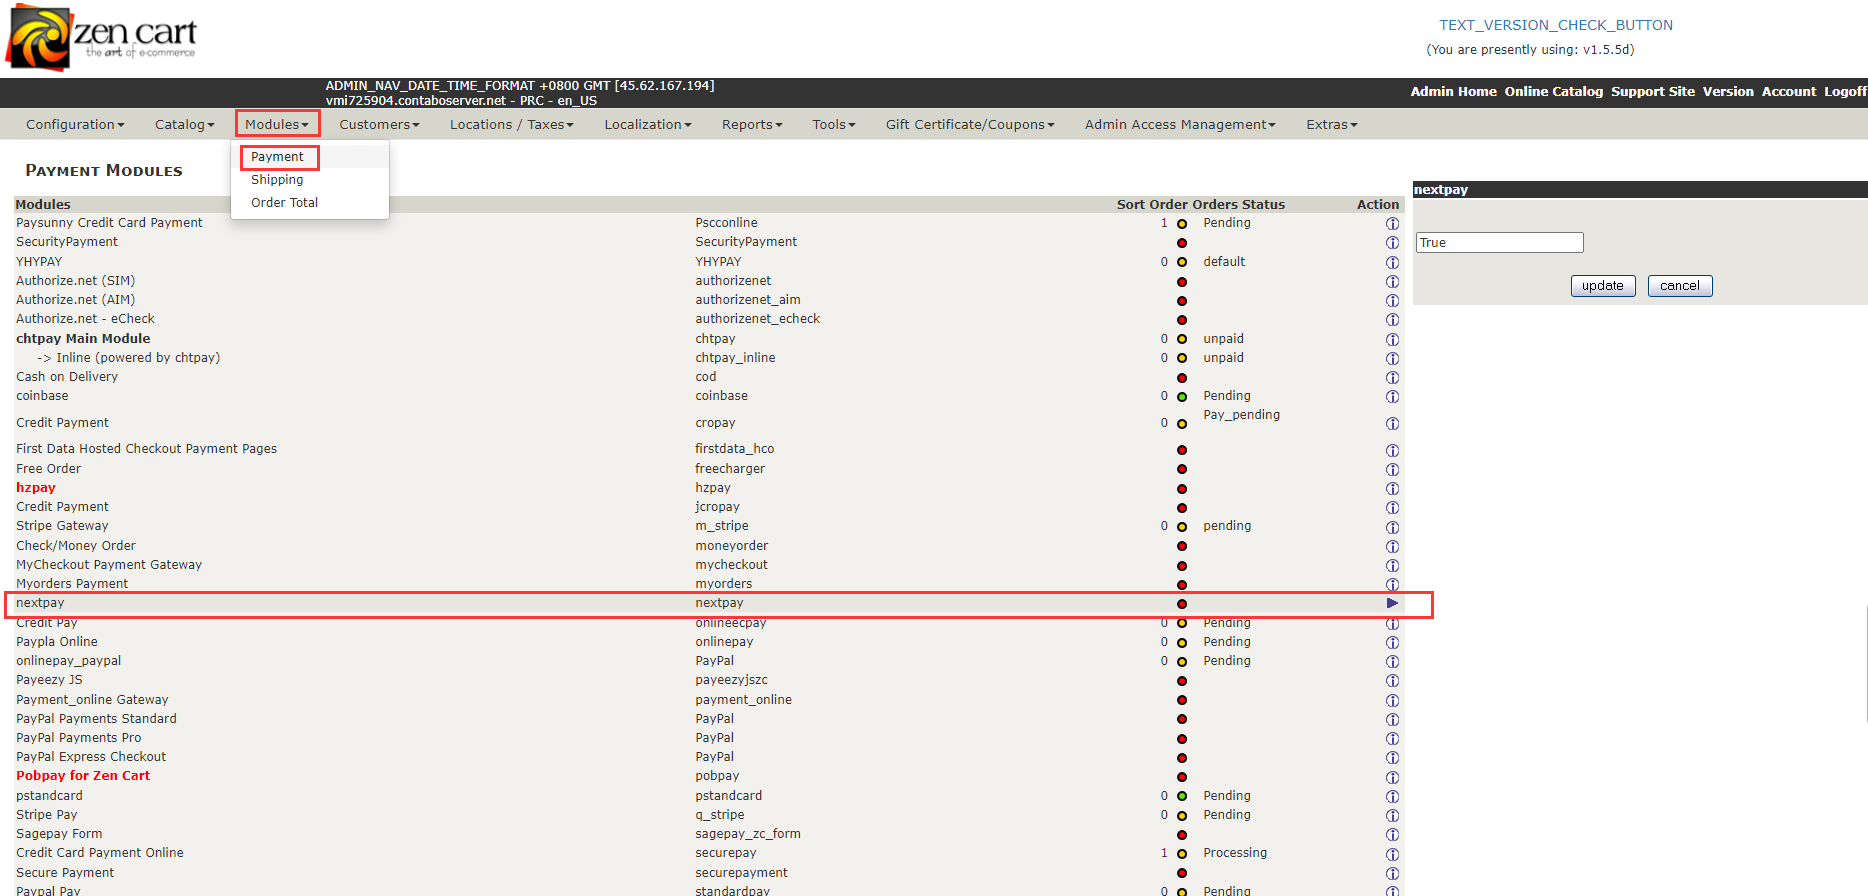Click yellow status dot in YHYPAY row
The image size is (1868, 896).
[1182, 262]
